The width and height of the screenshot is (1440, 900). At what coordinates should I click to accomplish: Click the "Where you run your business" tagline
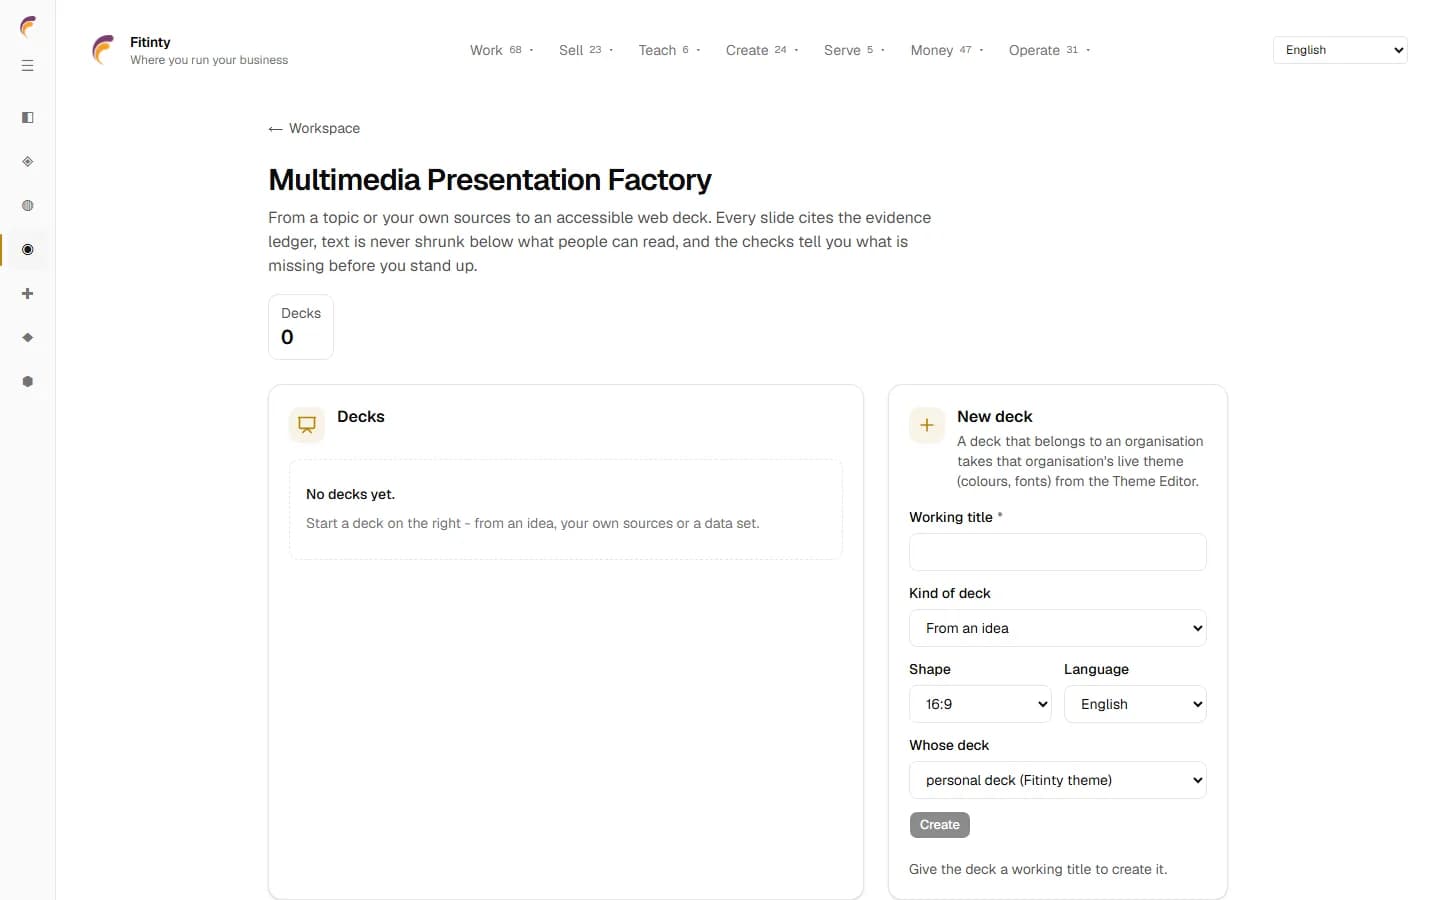click(x=209, y=60)
